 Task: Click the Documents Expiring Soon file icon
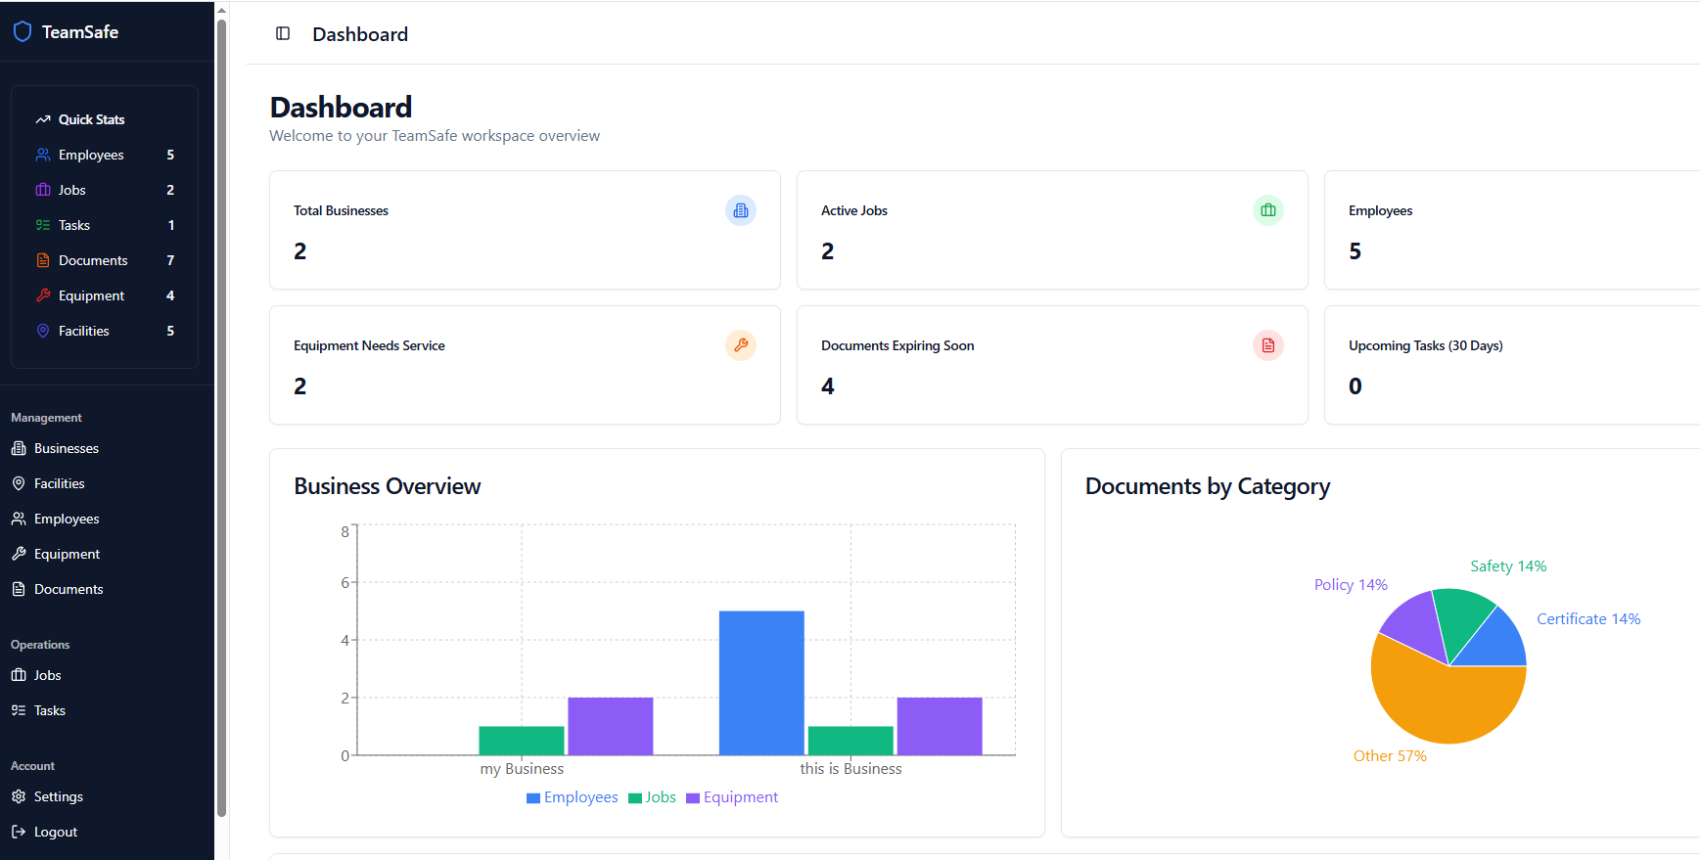[1267, 346]
